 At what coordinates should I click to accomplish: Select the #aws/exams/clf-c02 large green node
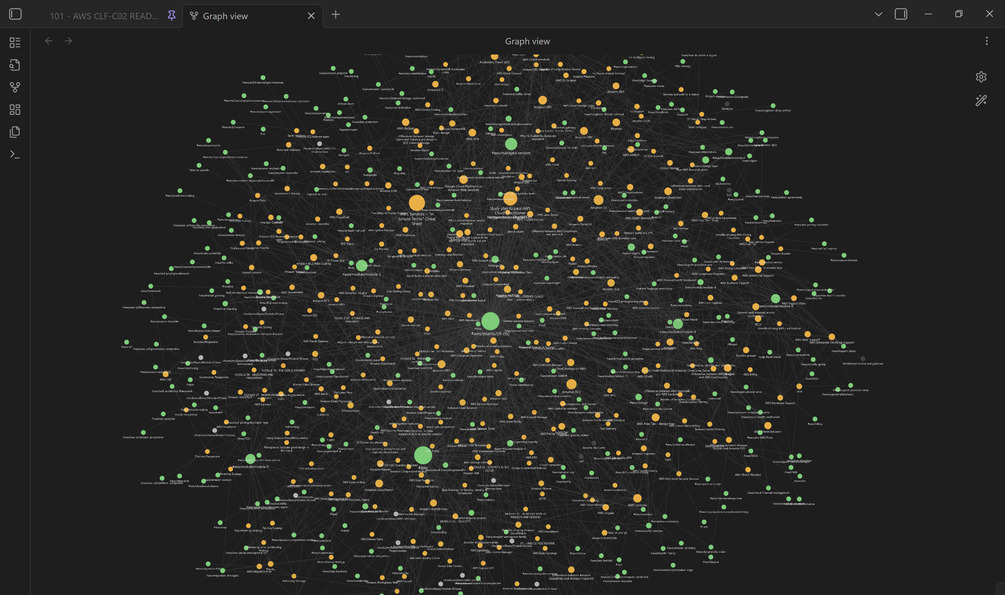coord(490,321)
